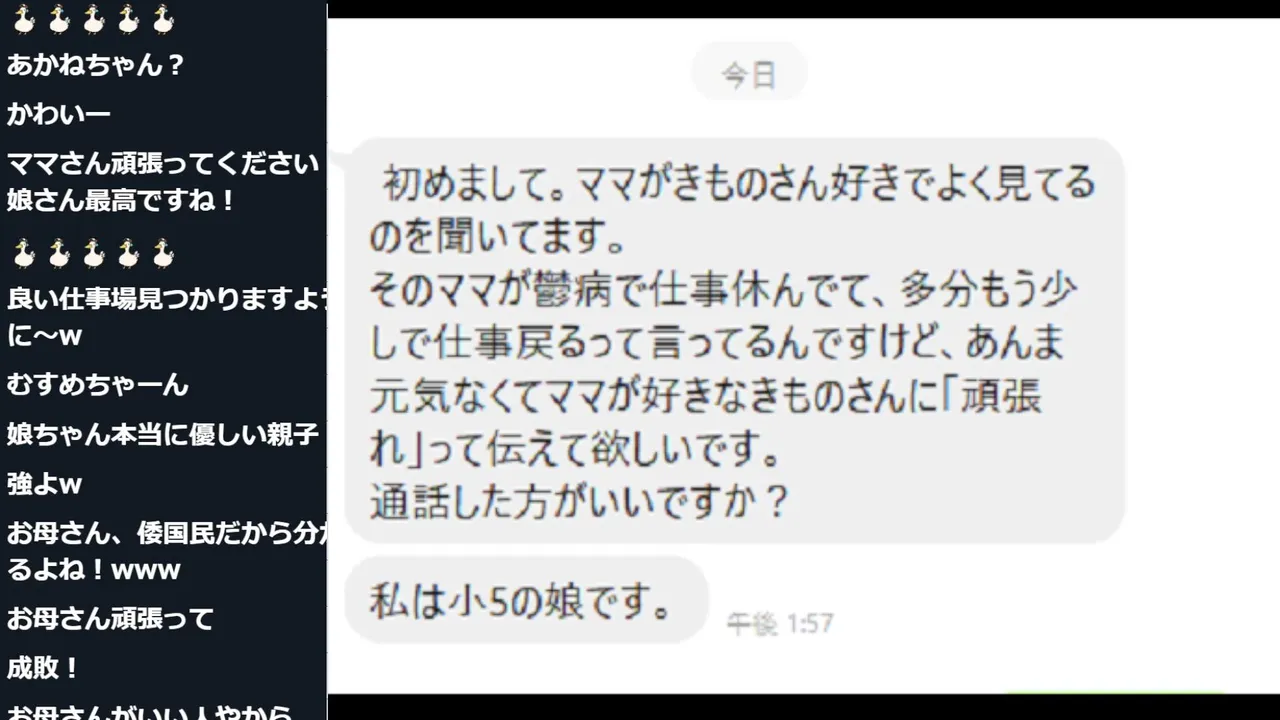
Task: Open the あかねちゃん？ comment
Action: [x=96, y=66]
